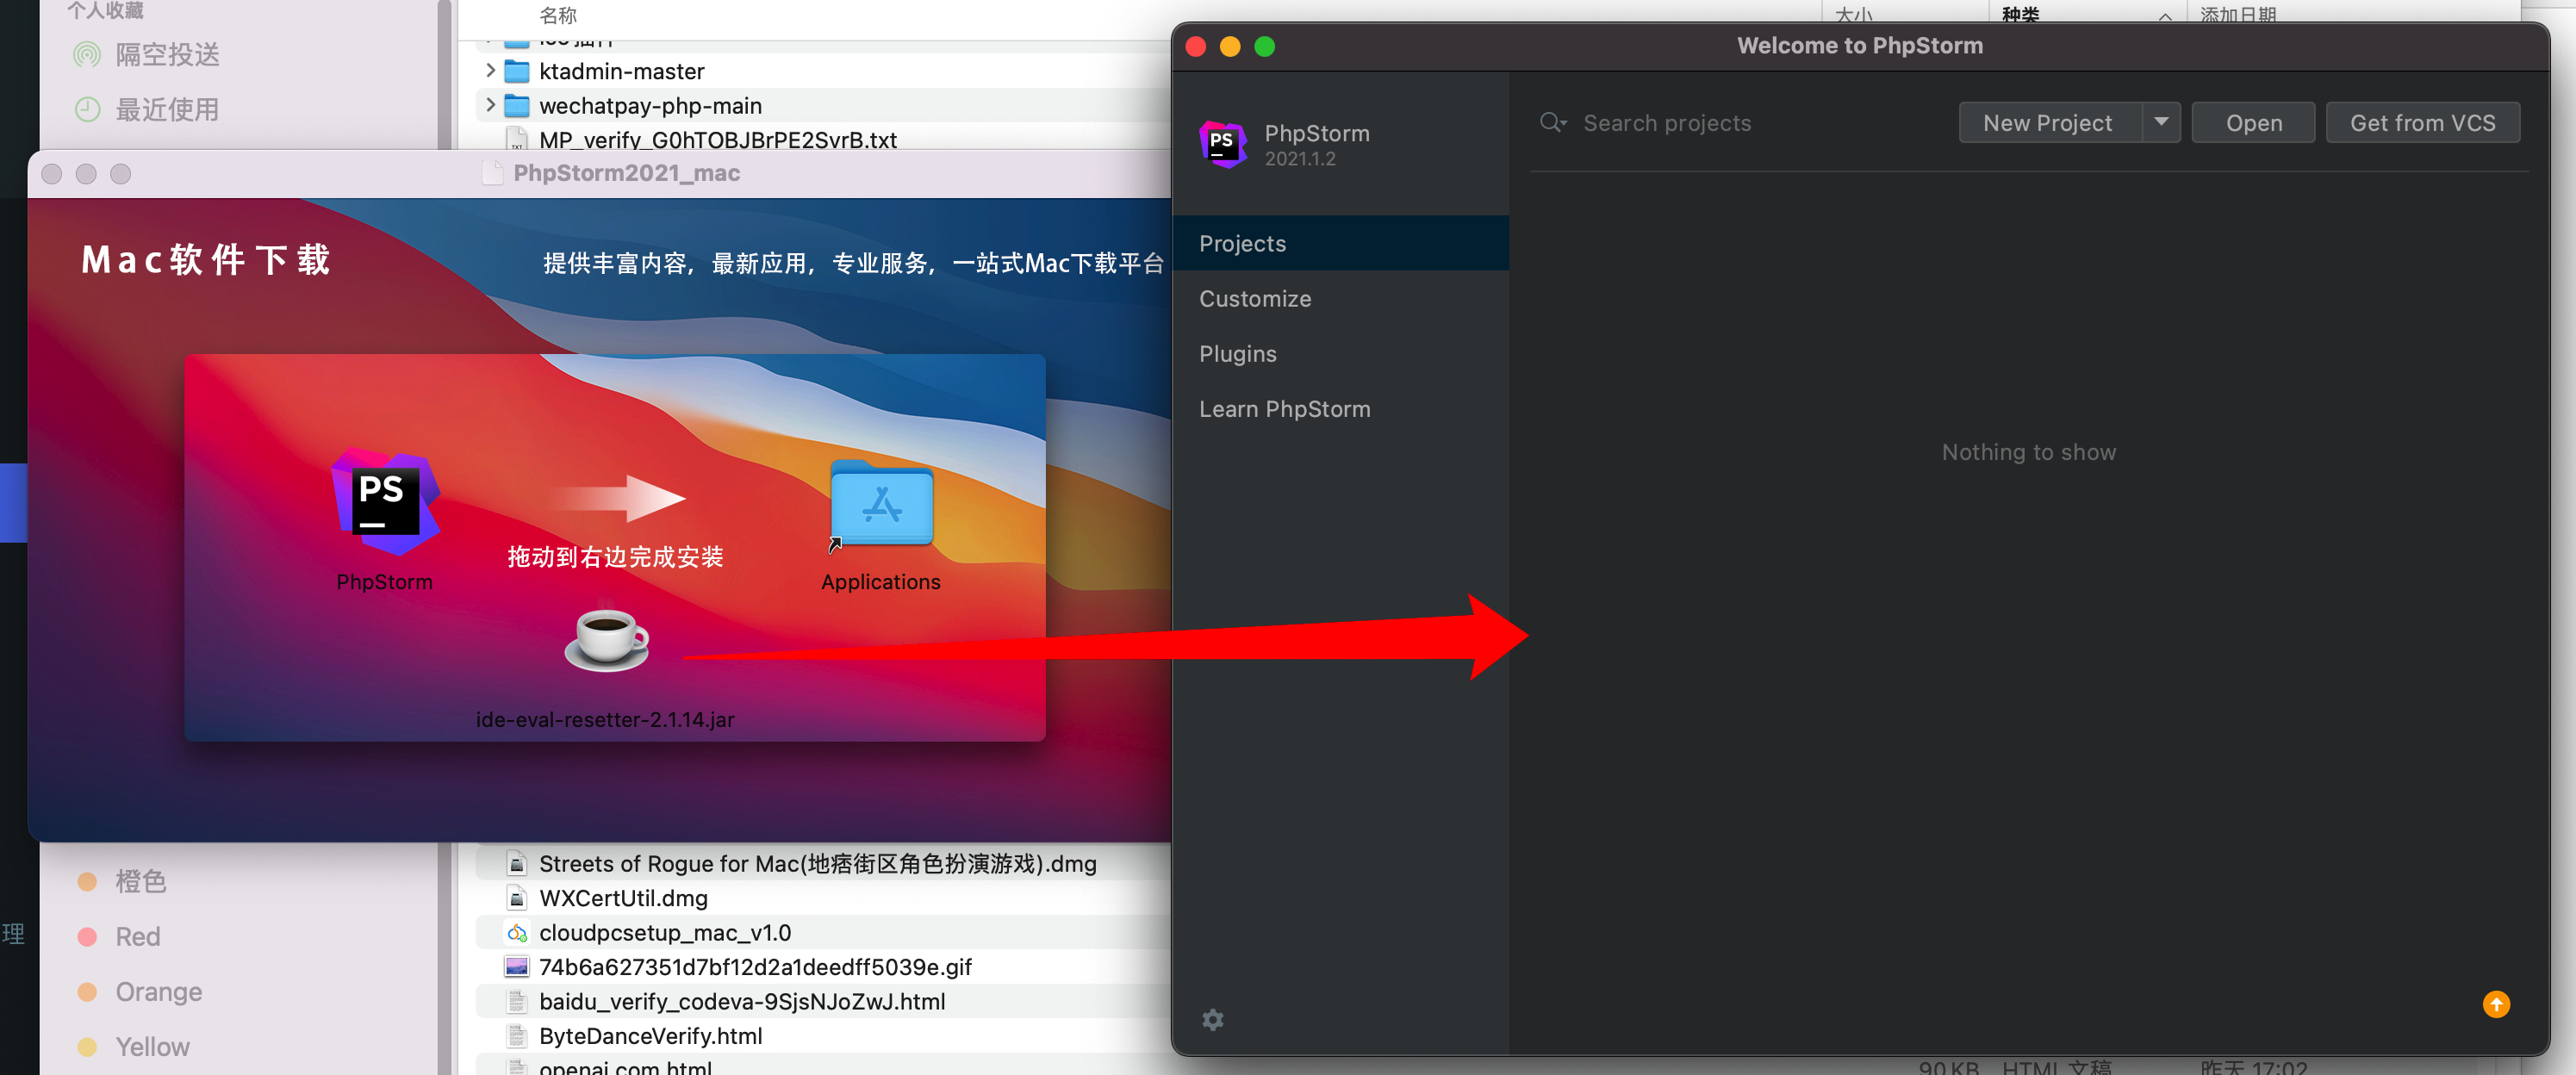Click the 名称 column header
2576x1075 pixels.
[558, 15]
